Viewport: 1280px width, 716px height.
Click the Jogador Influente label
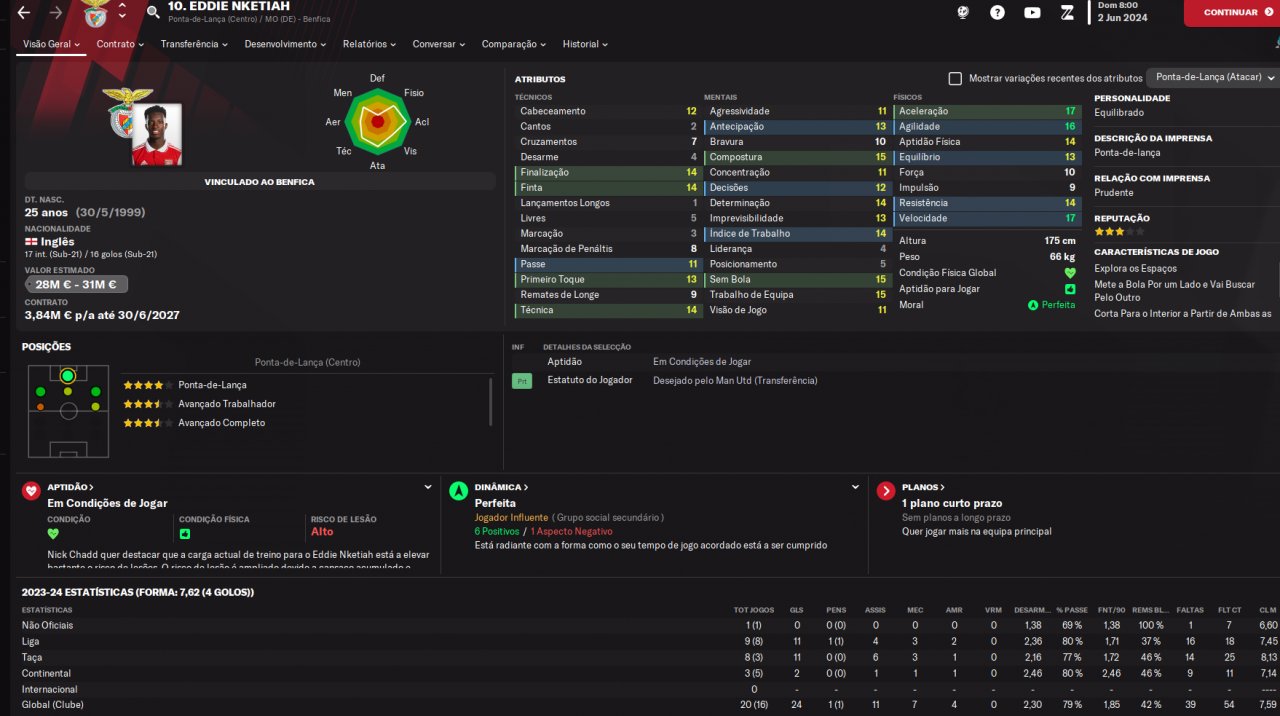511,518
